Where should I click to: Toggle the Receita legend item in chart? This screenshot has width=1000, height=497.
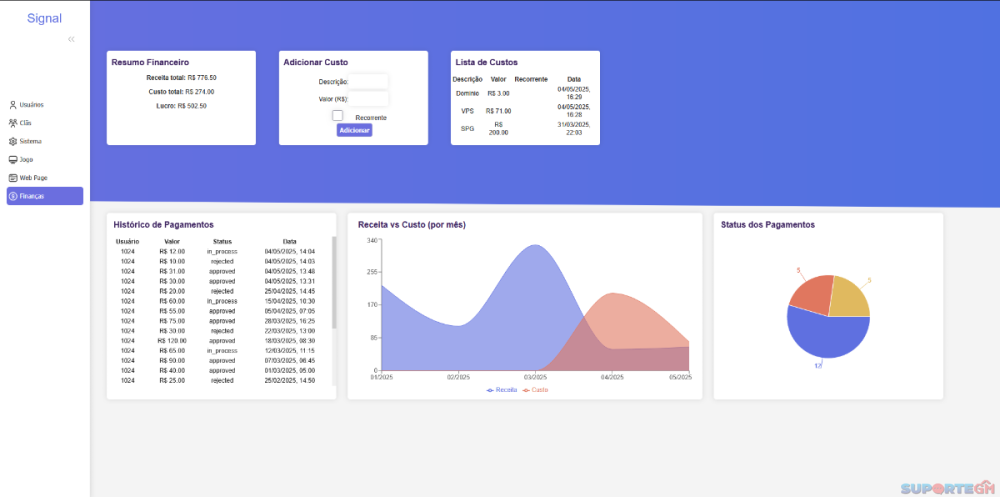point(502,389)
